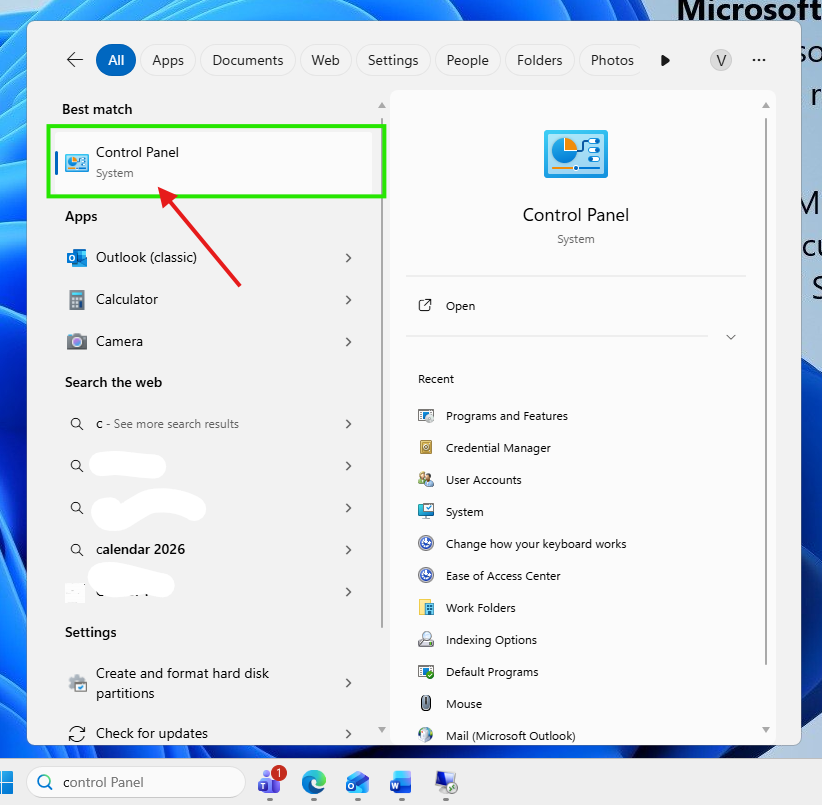Switch to the People filter tab
The image size is (822, 805).
click(467, 60)
